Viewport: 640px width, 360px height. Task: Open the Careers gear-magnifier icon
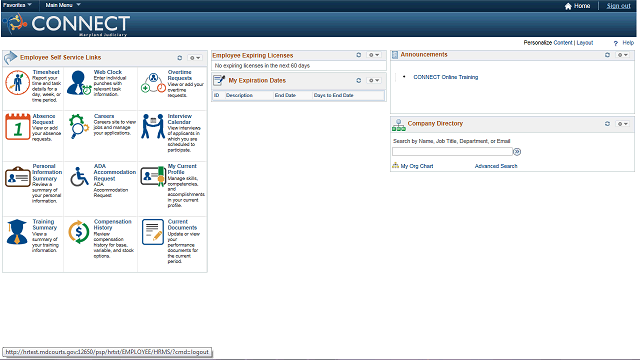pyautogui.click(x=78, y=127)
